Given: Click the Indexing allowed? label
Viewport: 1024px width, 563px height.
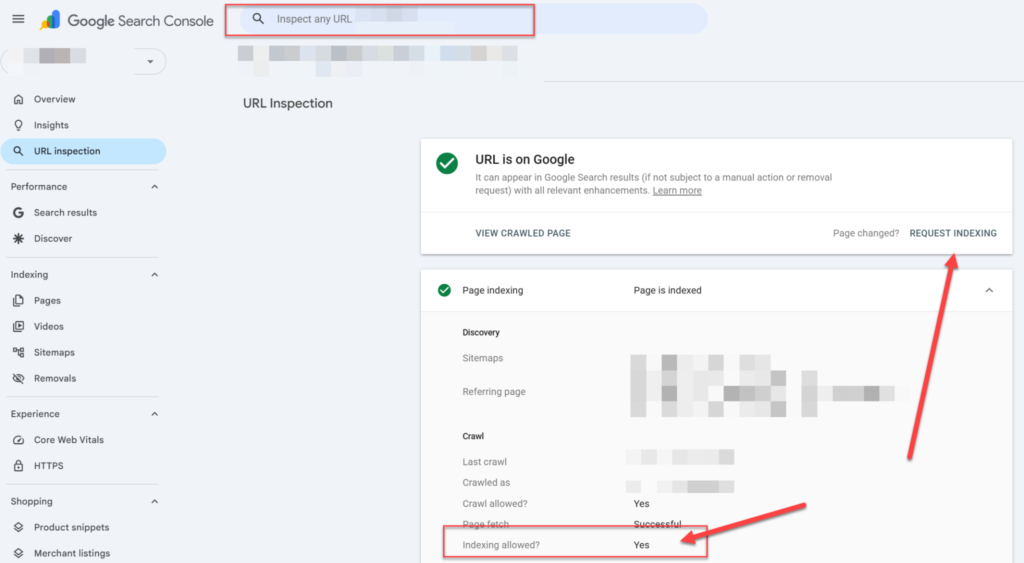Looking at the screenshot, I should (x=501, y=545).
